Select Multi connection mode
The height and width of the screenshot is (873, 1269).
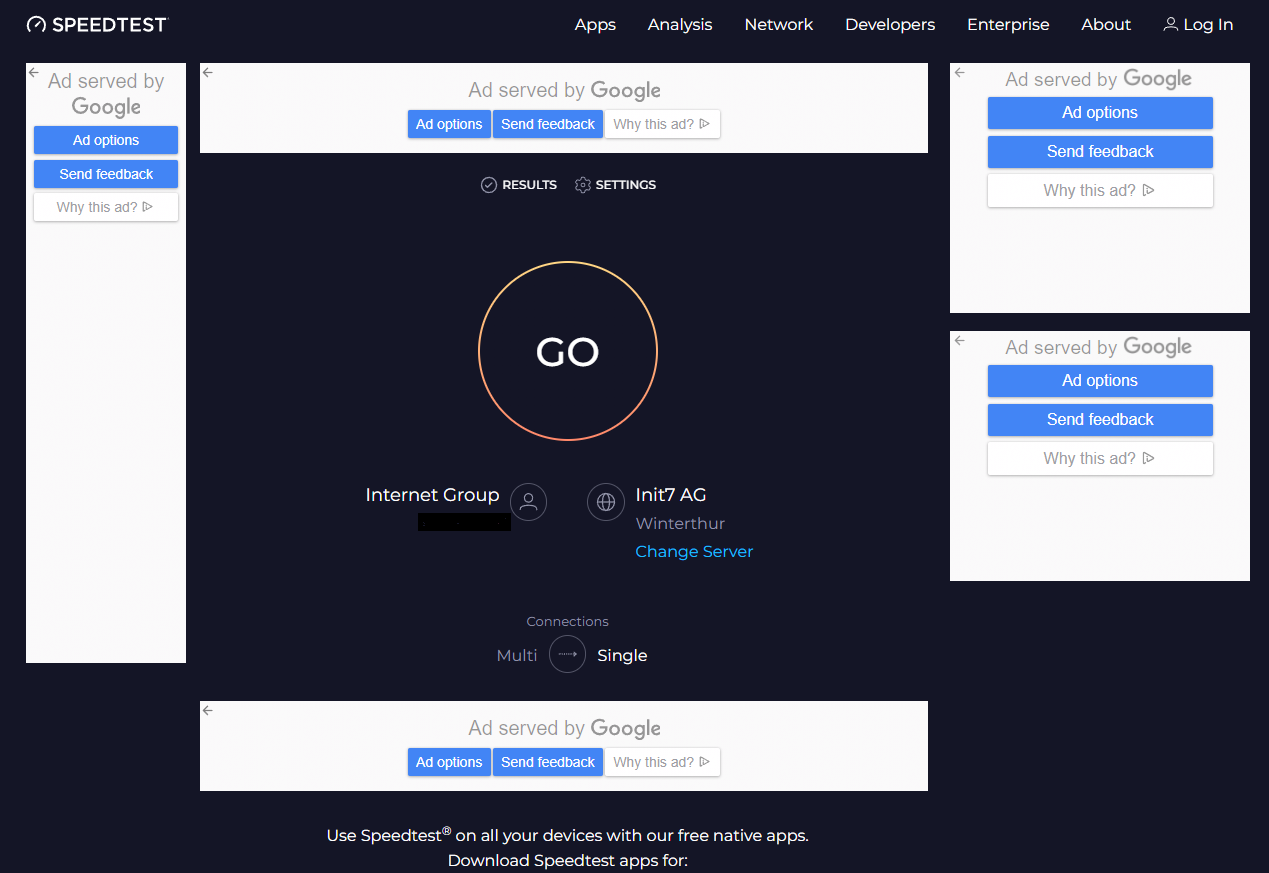[x=517, y=656]
